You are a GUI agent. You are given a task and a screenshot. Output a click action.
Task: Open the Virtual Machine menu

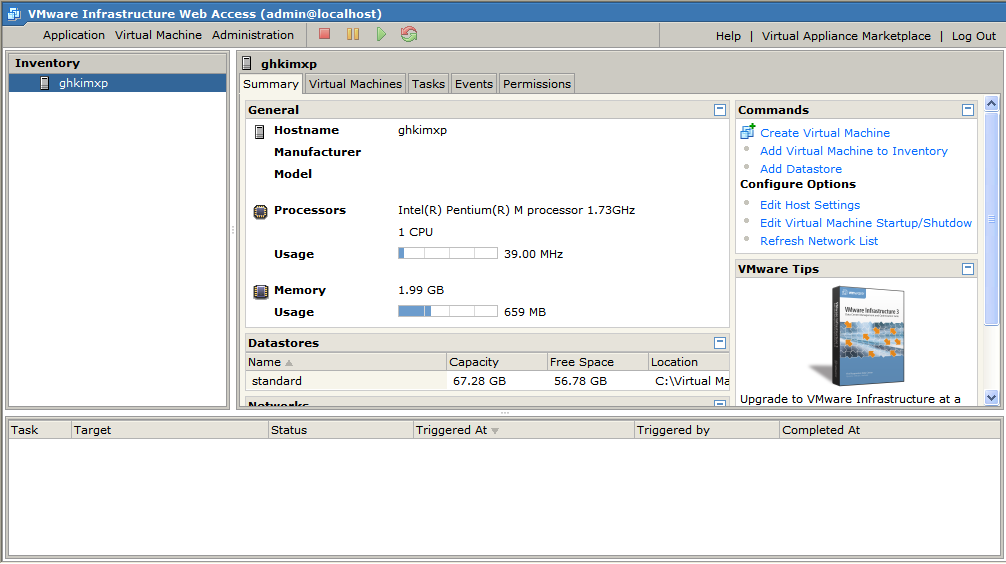(x=158, y=35)
